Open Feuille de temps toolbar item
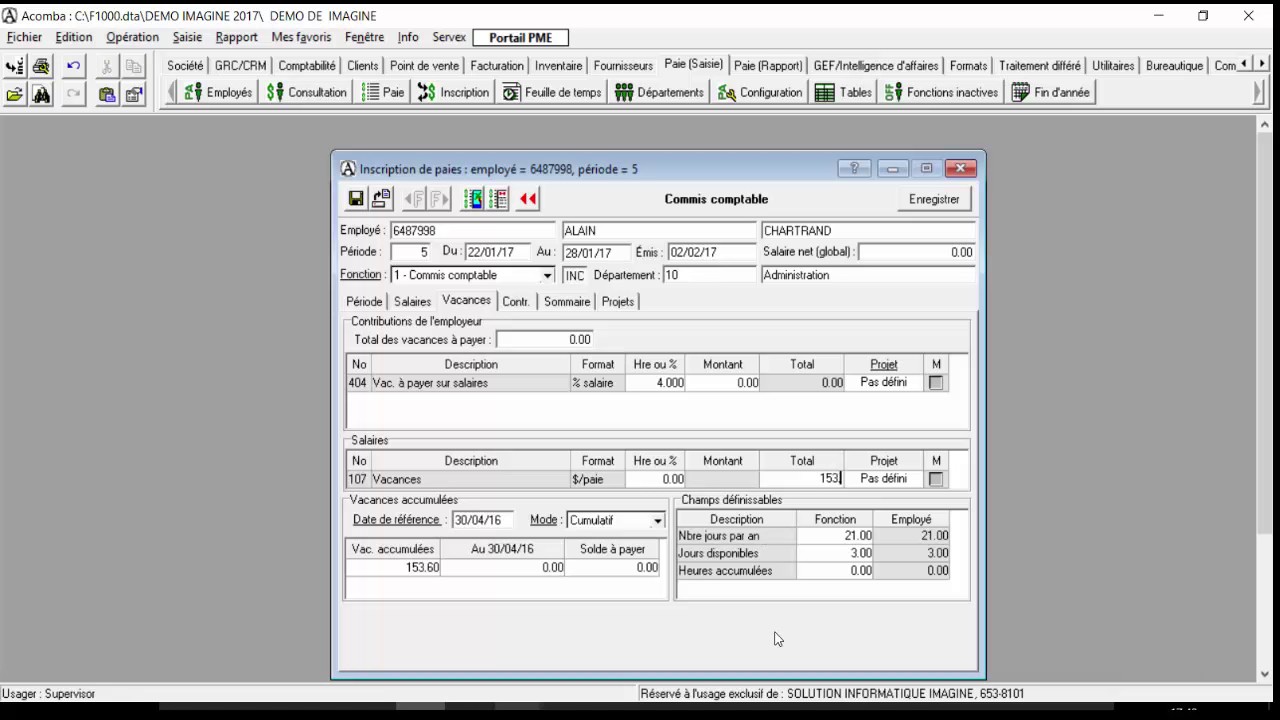The image size is (1280, 720). (552, 92)
